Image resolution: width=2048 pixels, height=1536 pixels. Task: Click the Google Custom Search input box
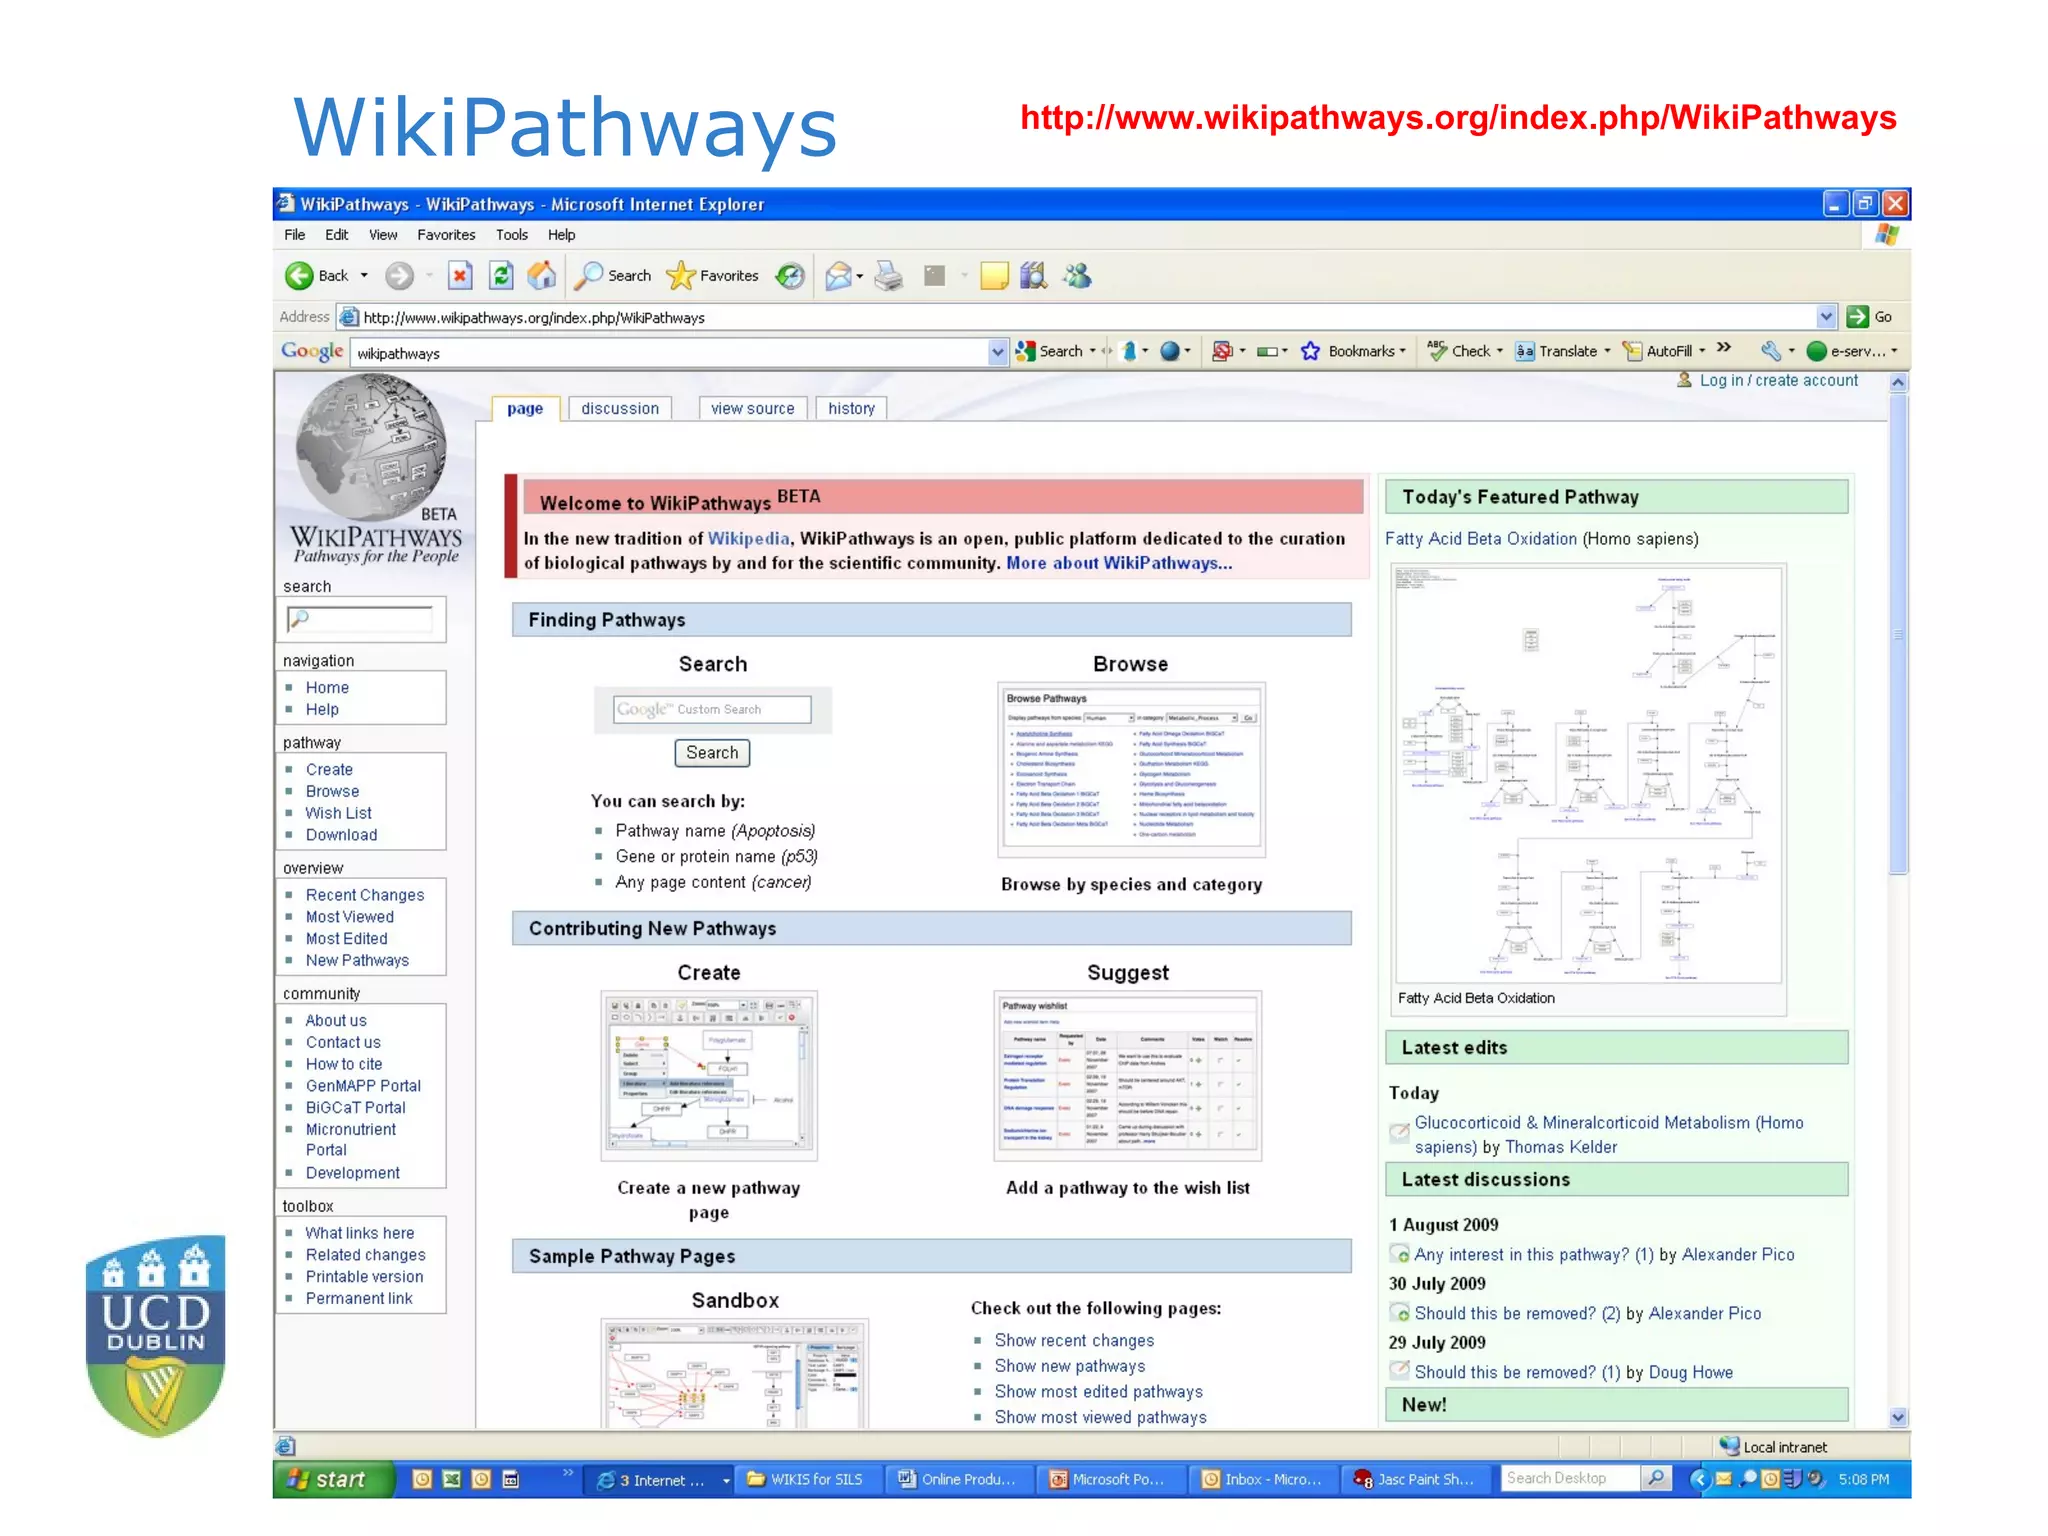click(x=712, y=709)
